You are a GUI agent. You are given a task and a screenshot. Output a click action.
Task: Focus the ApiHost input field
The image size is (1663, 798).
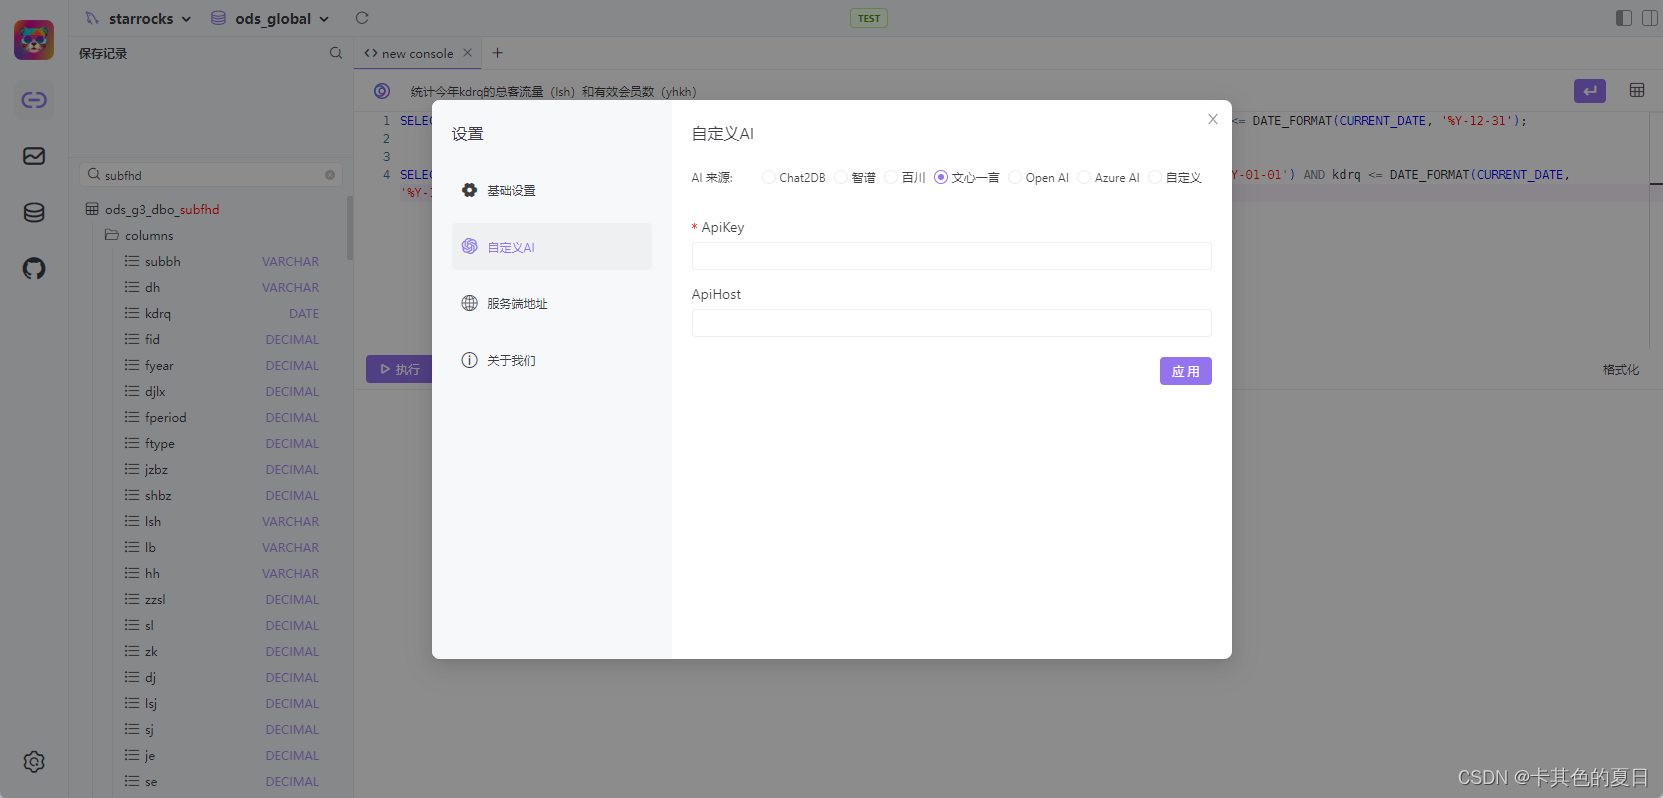click(x=951, y=323)
